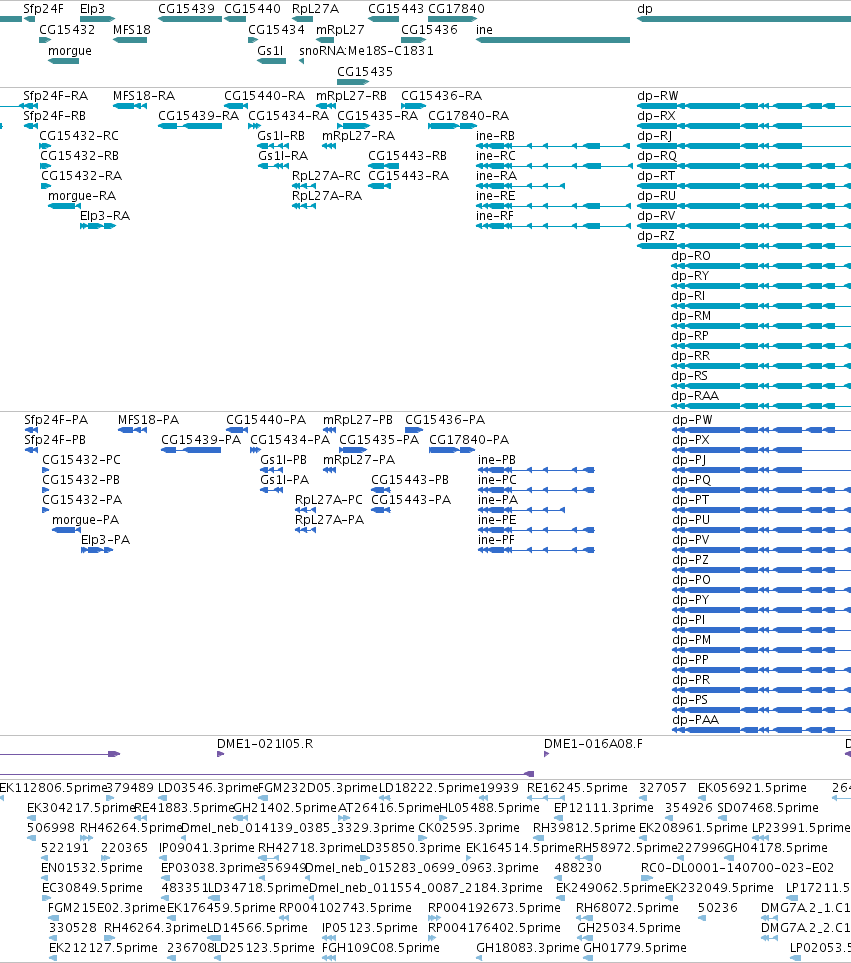The width and height of the screenshot is (851, 963).
Task: Select transcript CG15439-RA glyph
Action: coord(190,126)
